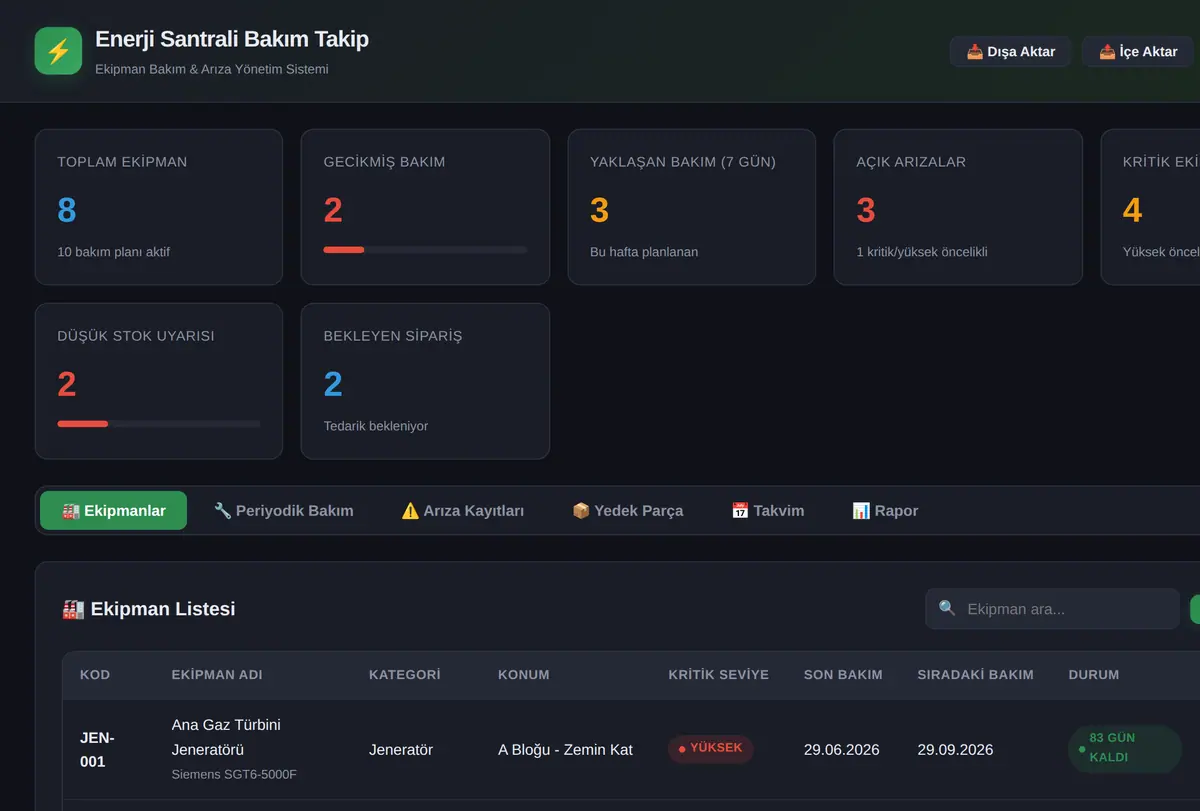This screenshot has width=1200, height=811.
Task: Select the Açık Arızalar stat card
Action: (958, 207)
